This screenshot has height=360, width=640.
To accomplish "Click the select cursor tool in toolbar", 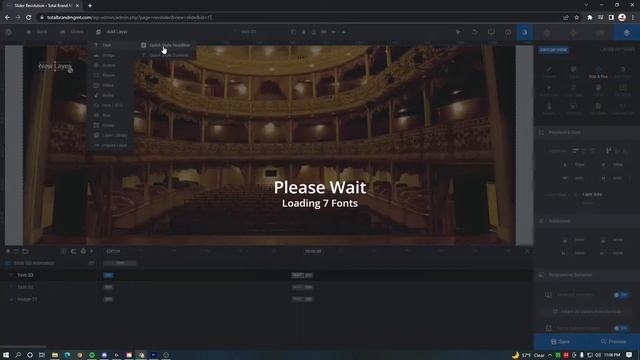I will 458,32.
